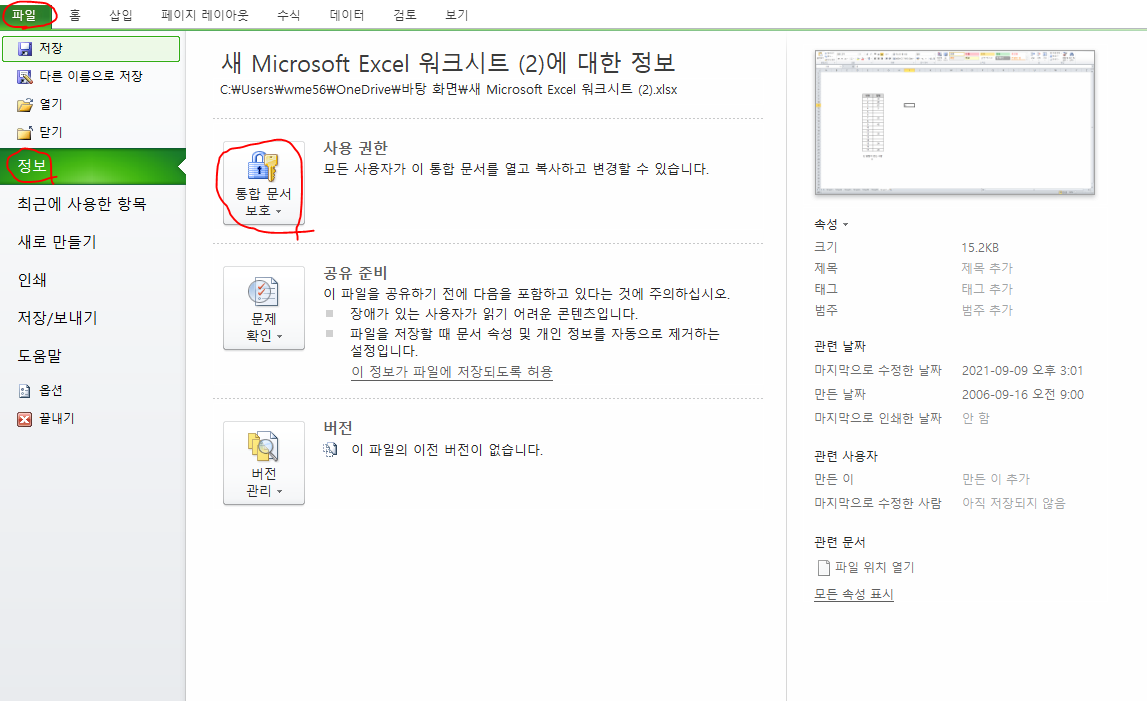This screenshot has height=701, width=1147.
Task: Click the Open (열기) folder icon
Action: (x=25, y=105)
